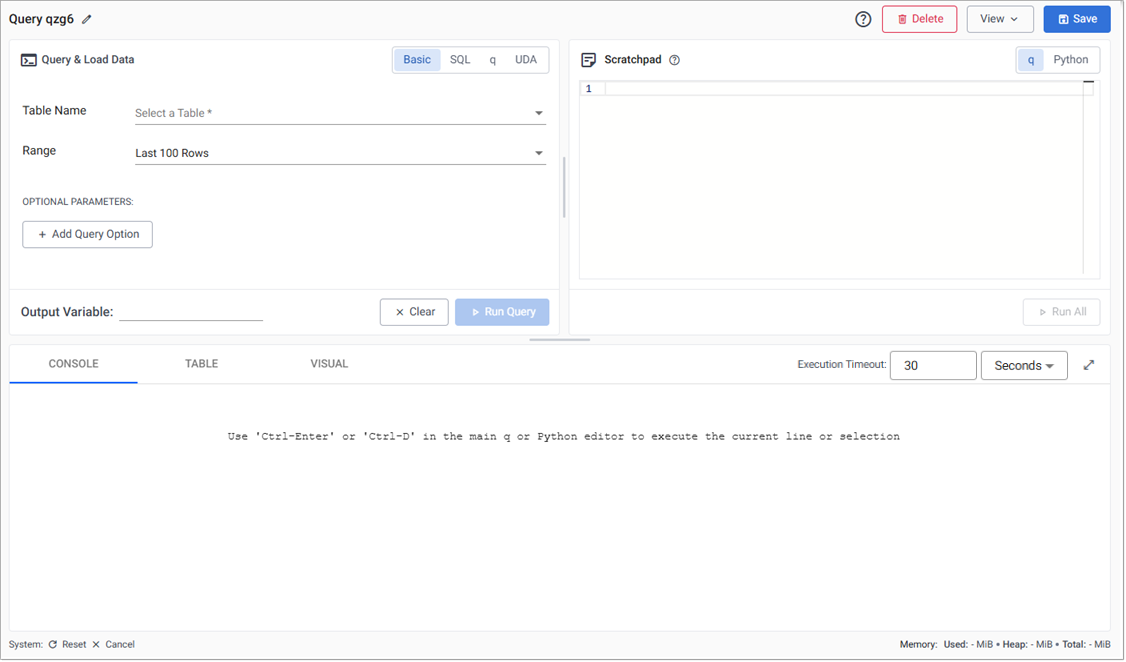
Task: Click the pencil icon to rename query
Action: [87, 19]
